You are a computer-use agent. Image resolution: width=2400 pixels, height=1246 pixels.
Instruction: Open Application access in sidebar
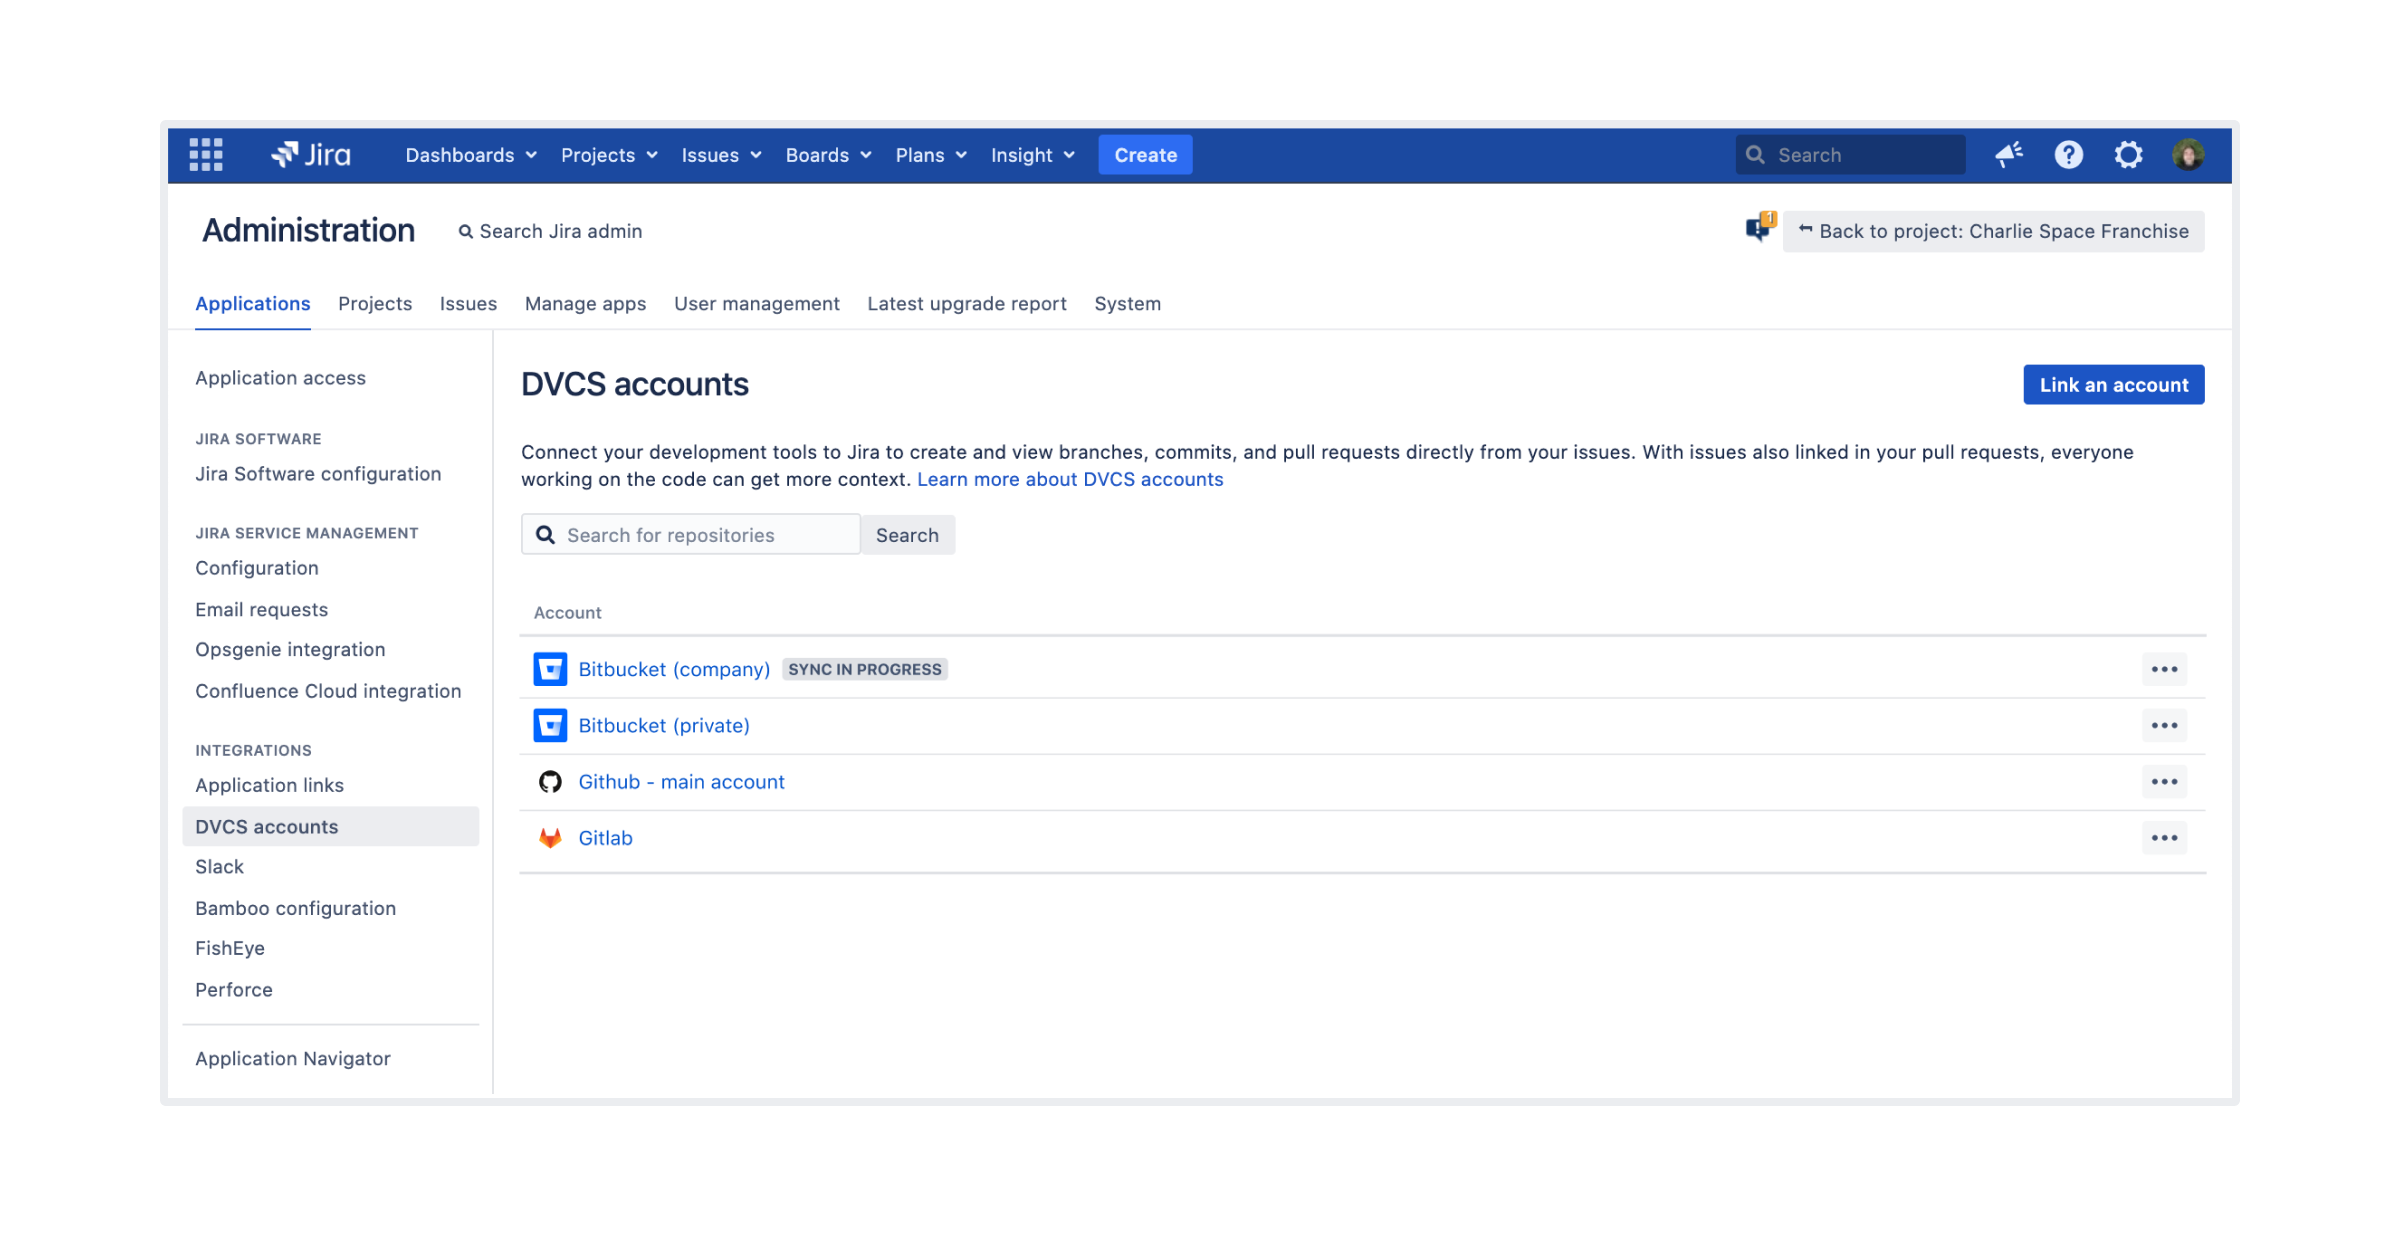[280, 378]
